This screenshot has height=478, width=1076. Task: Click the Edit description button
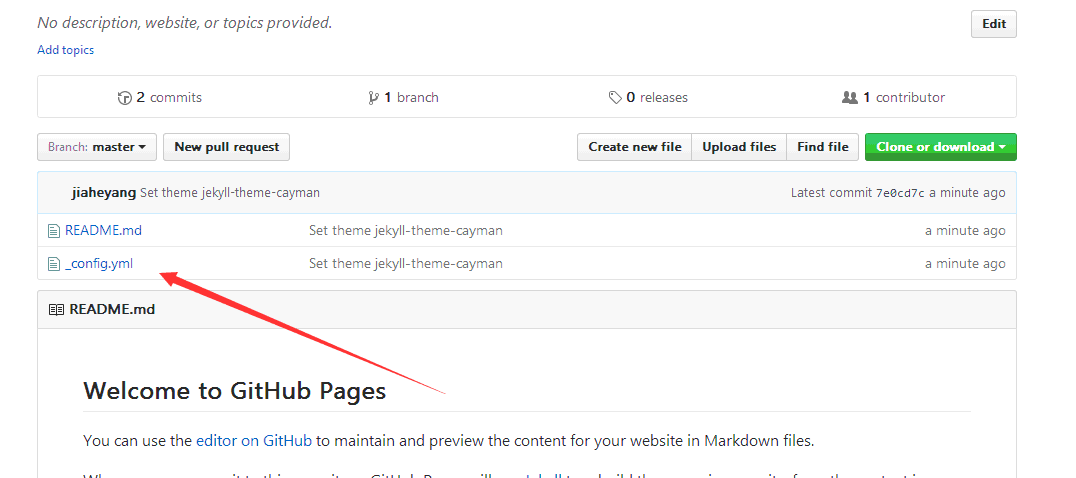click(x=994, y=24)
